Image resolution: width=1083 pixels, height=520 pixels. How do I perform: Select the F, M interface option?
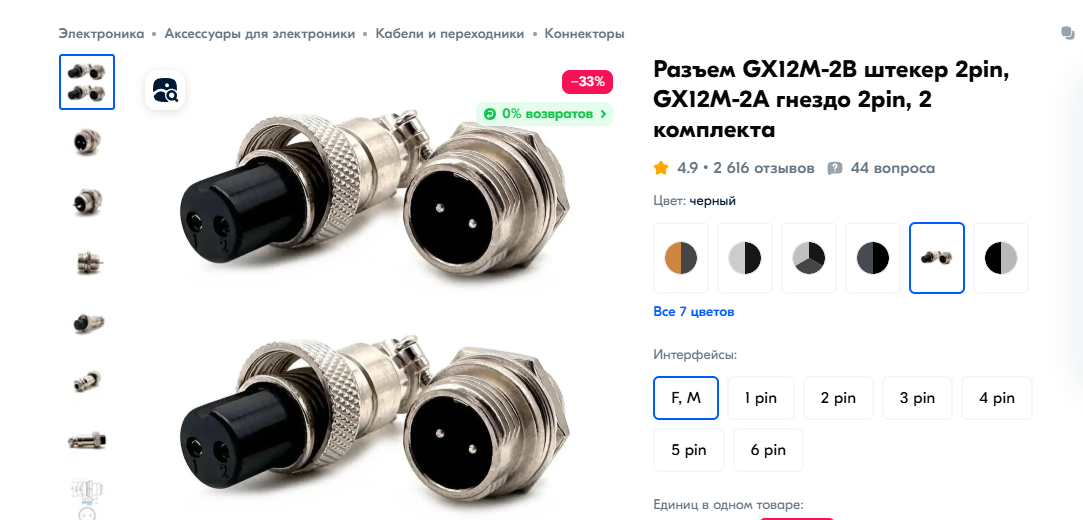(686, 398)
